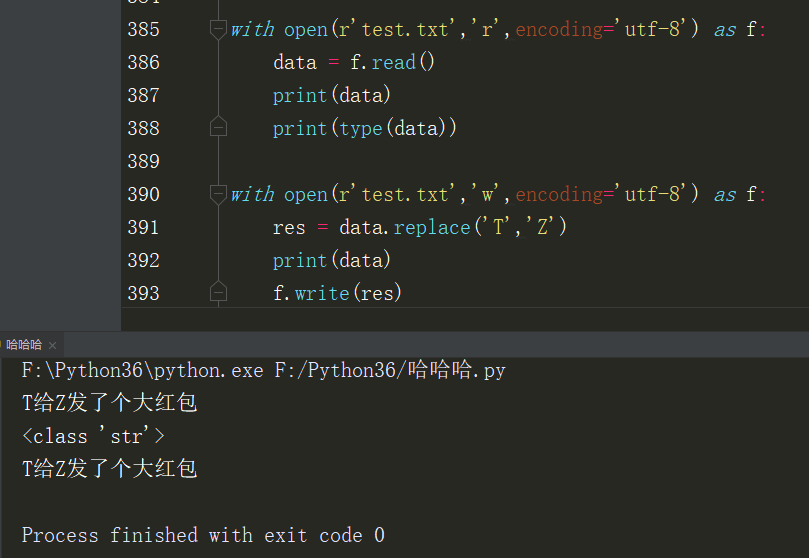809x558 pixels.
Task: Click f.write(res) on line 393
Action: click(337, 293)
